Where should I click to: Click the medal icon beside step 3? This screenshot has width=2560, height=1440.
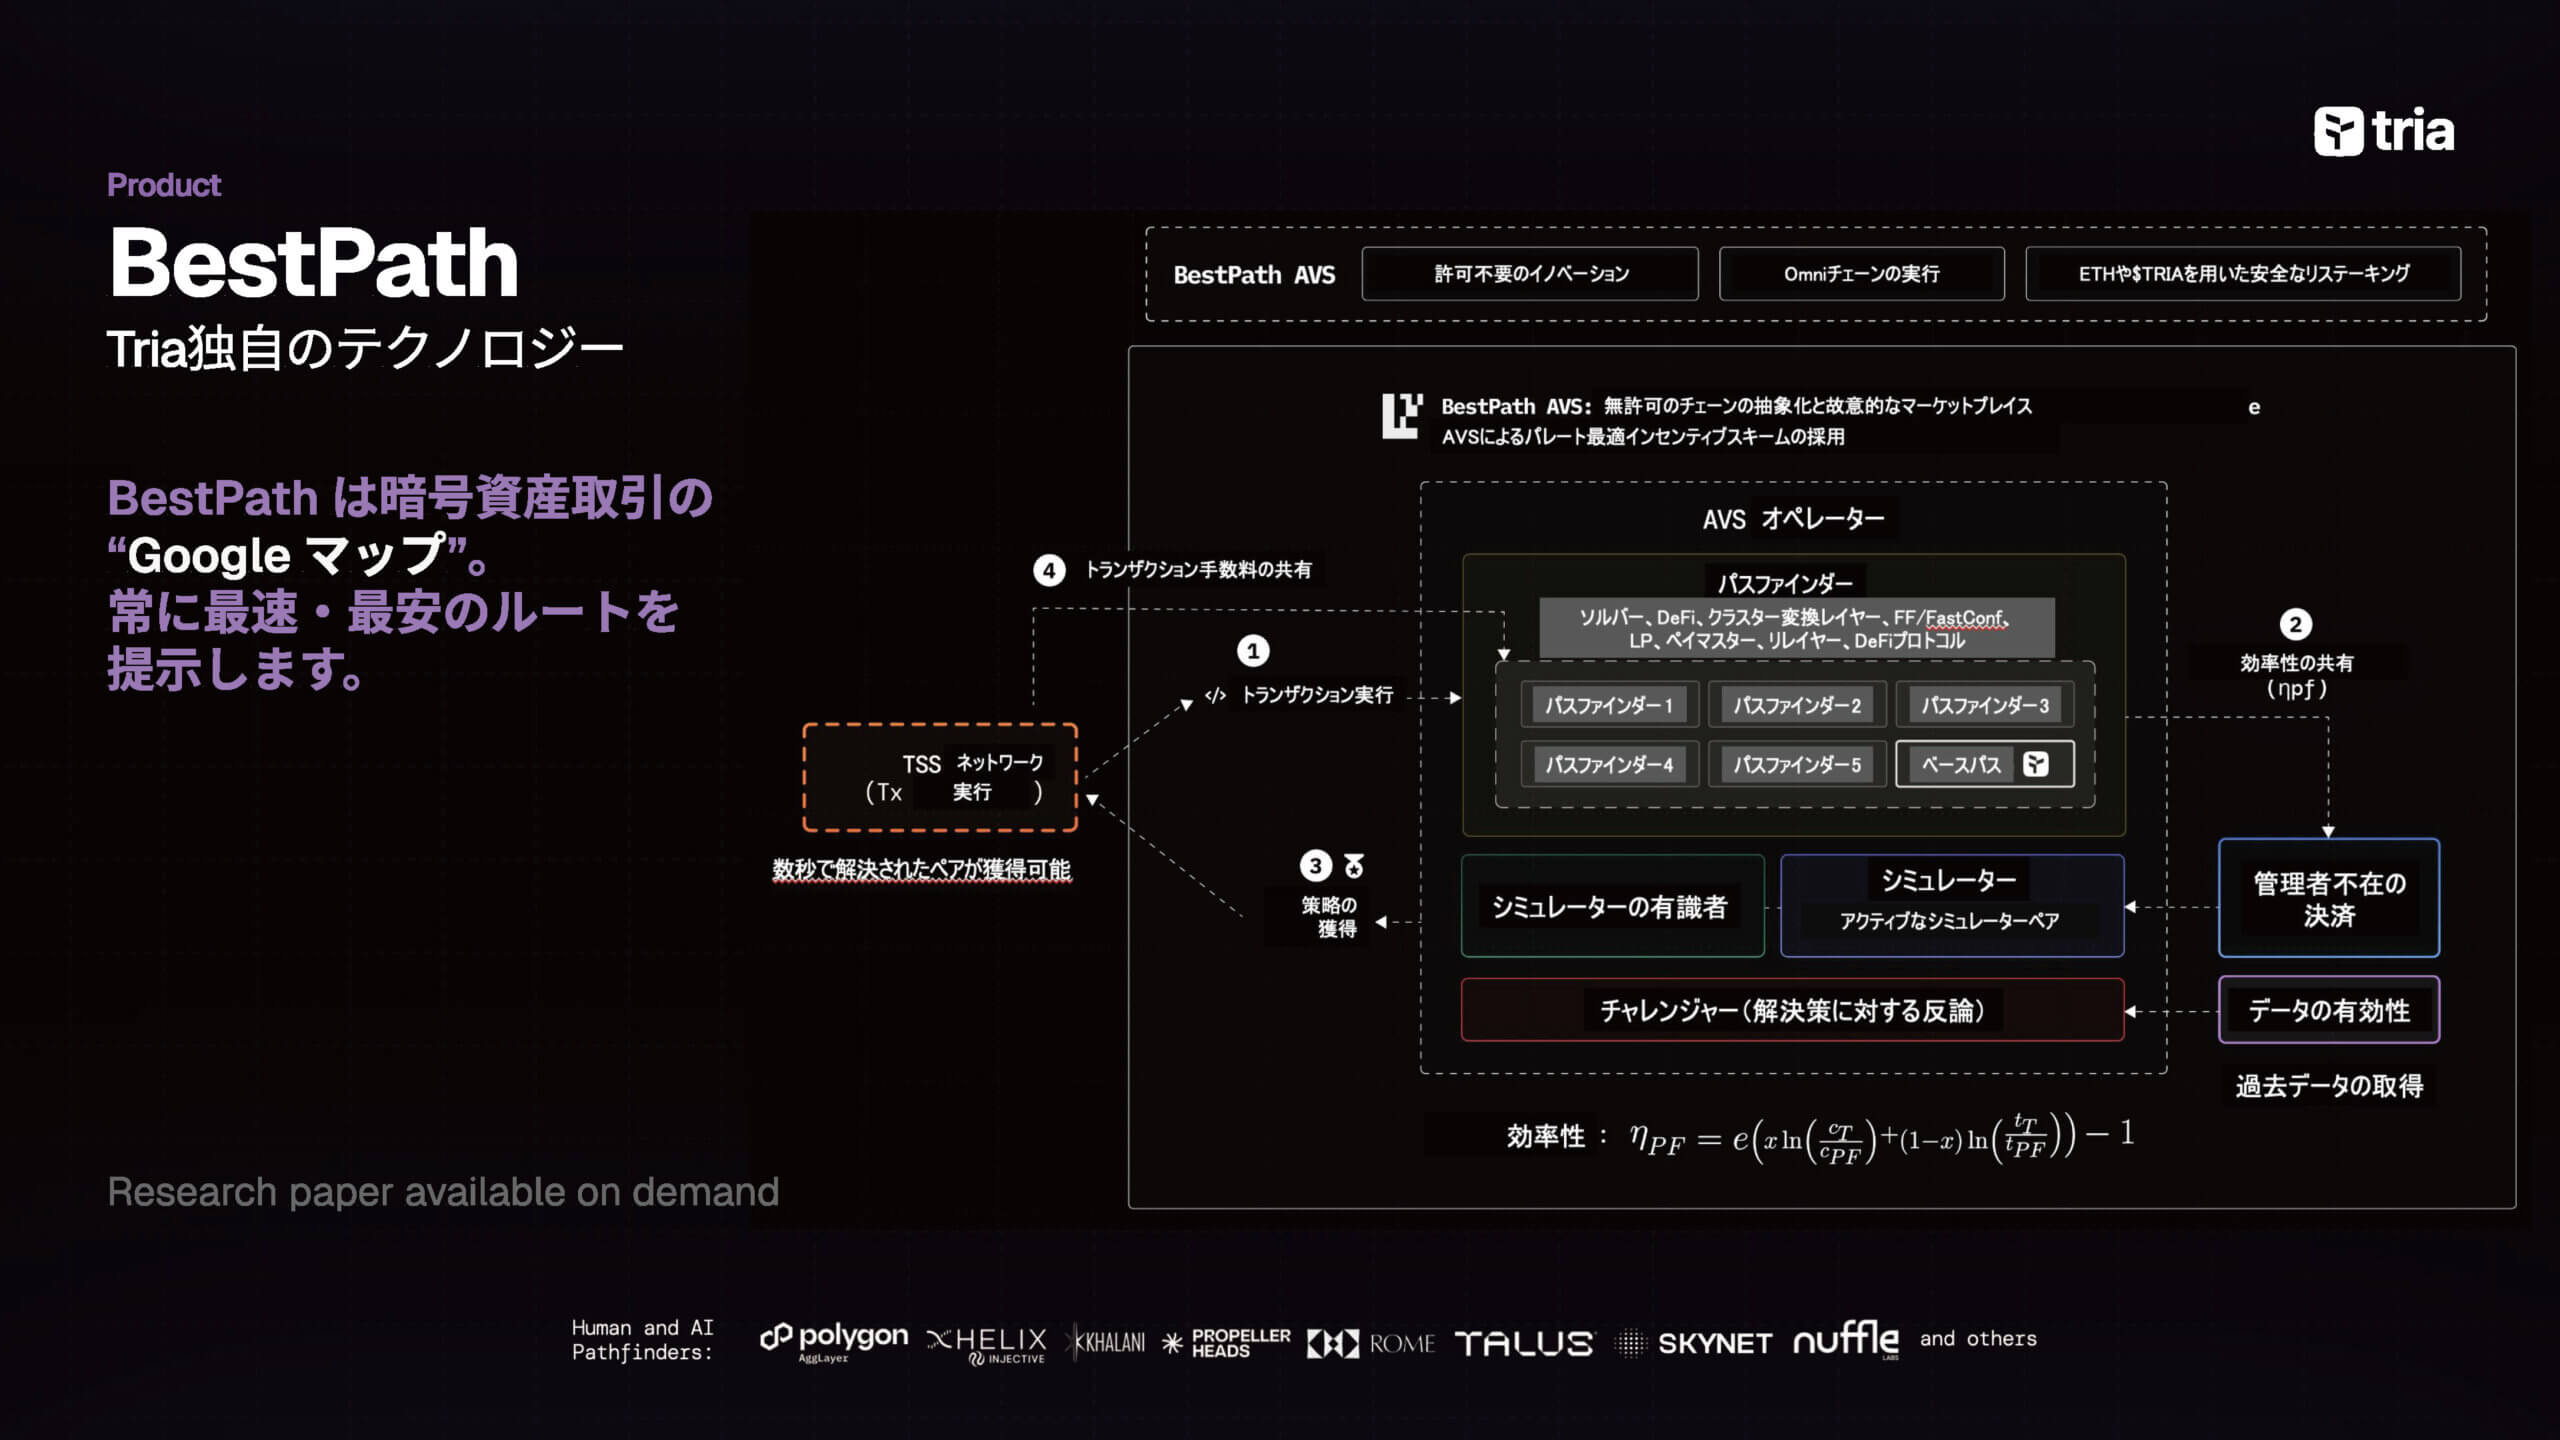click(1354, 865)
